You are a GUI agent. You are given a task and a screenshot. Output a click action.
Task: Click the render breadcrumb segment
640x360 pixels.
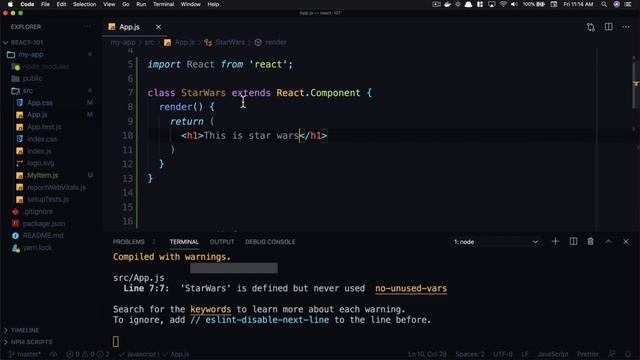pos(276,42)
